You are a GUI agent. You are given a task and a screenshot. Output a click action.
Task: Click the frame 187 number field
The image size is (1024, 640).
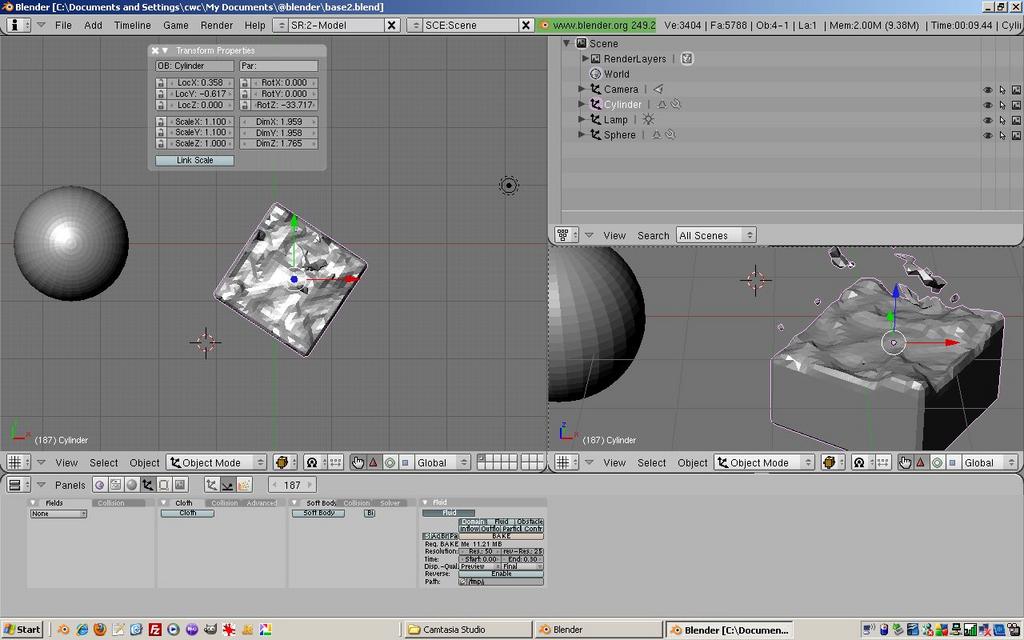coord(292,485)
